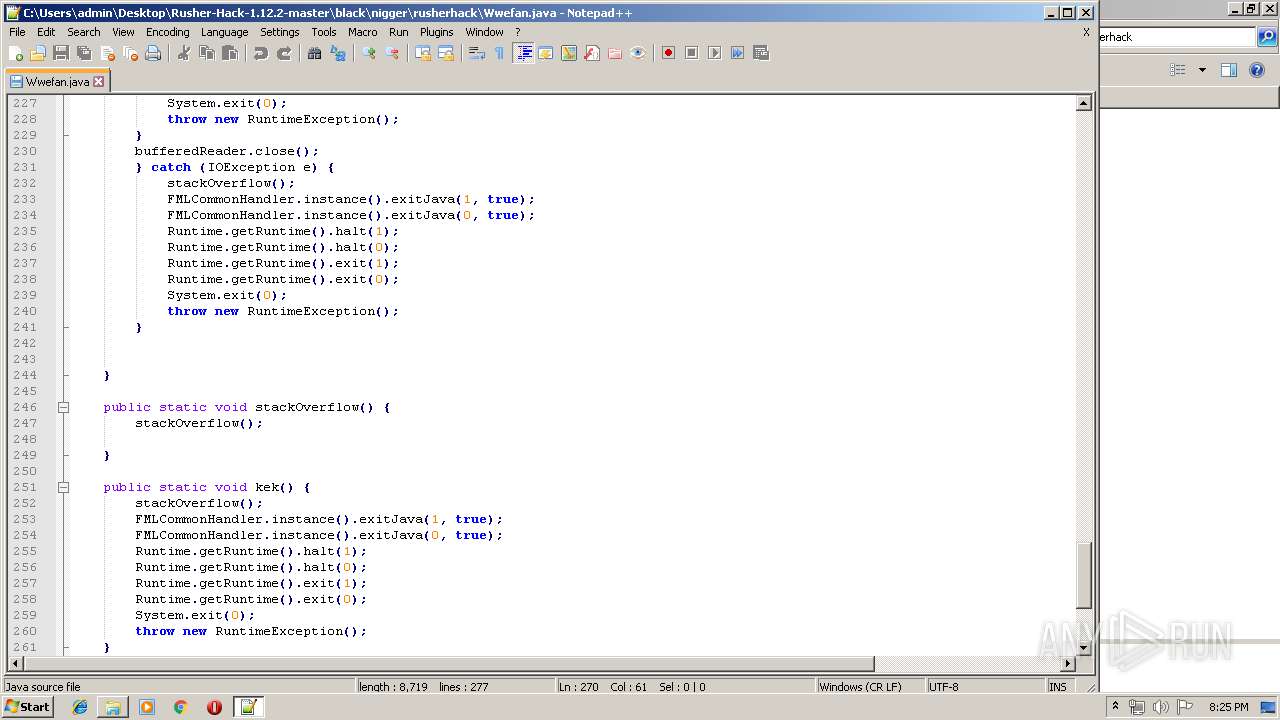
Task: Collapse the kek() method fold marker
Action: coord(63,487)
